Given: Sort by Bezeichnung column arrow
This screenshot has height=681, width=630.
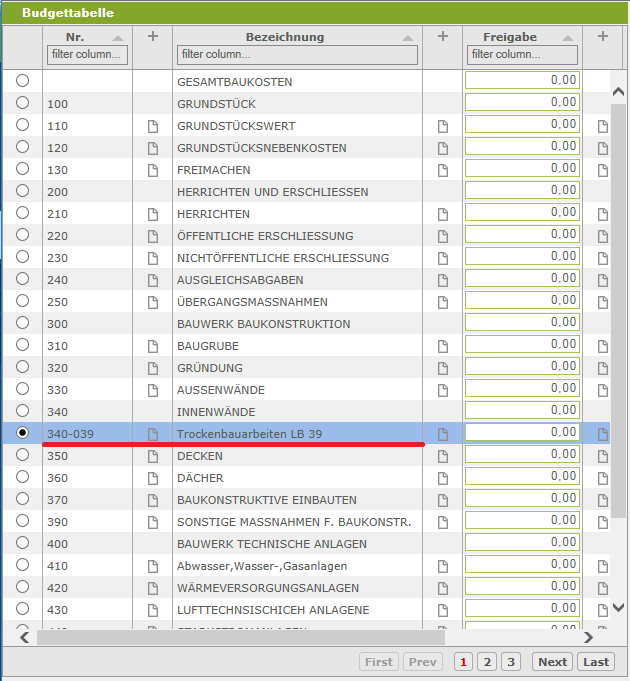Looking at the screenshot, I should tap(409, 37).
